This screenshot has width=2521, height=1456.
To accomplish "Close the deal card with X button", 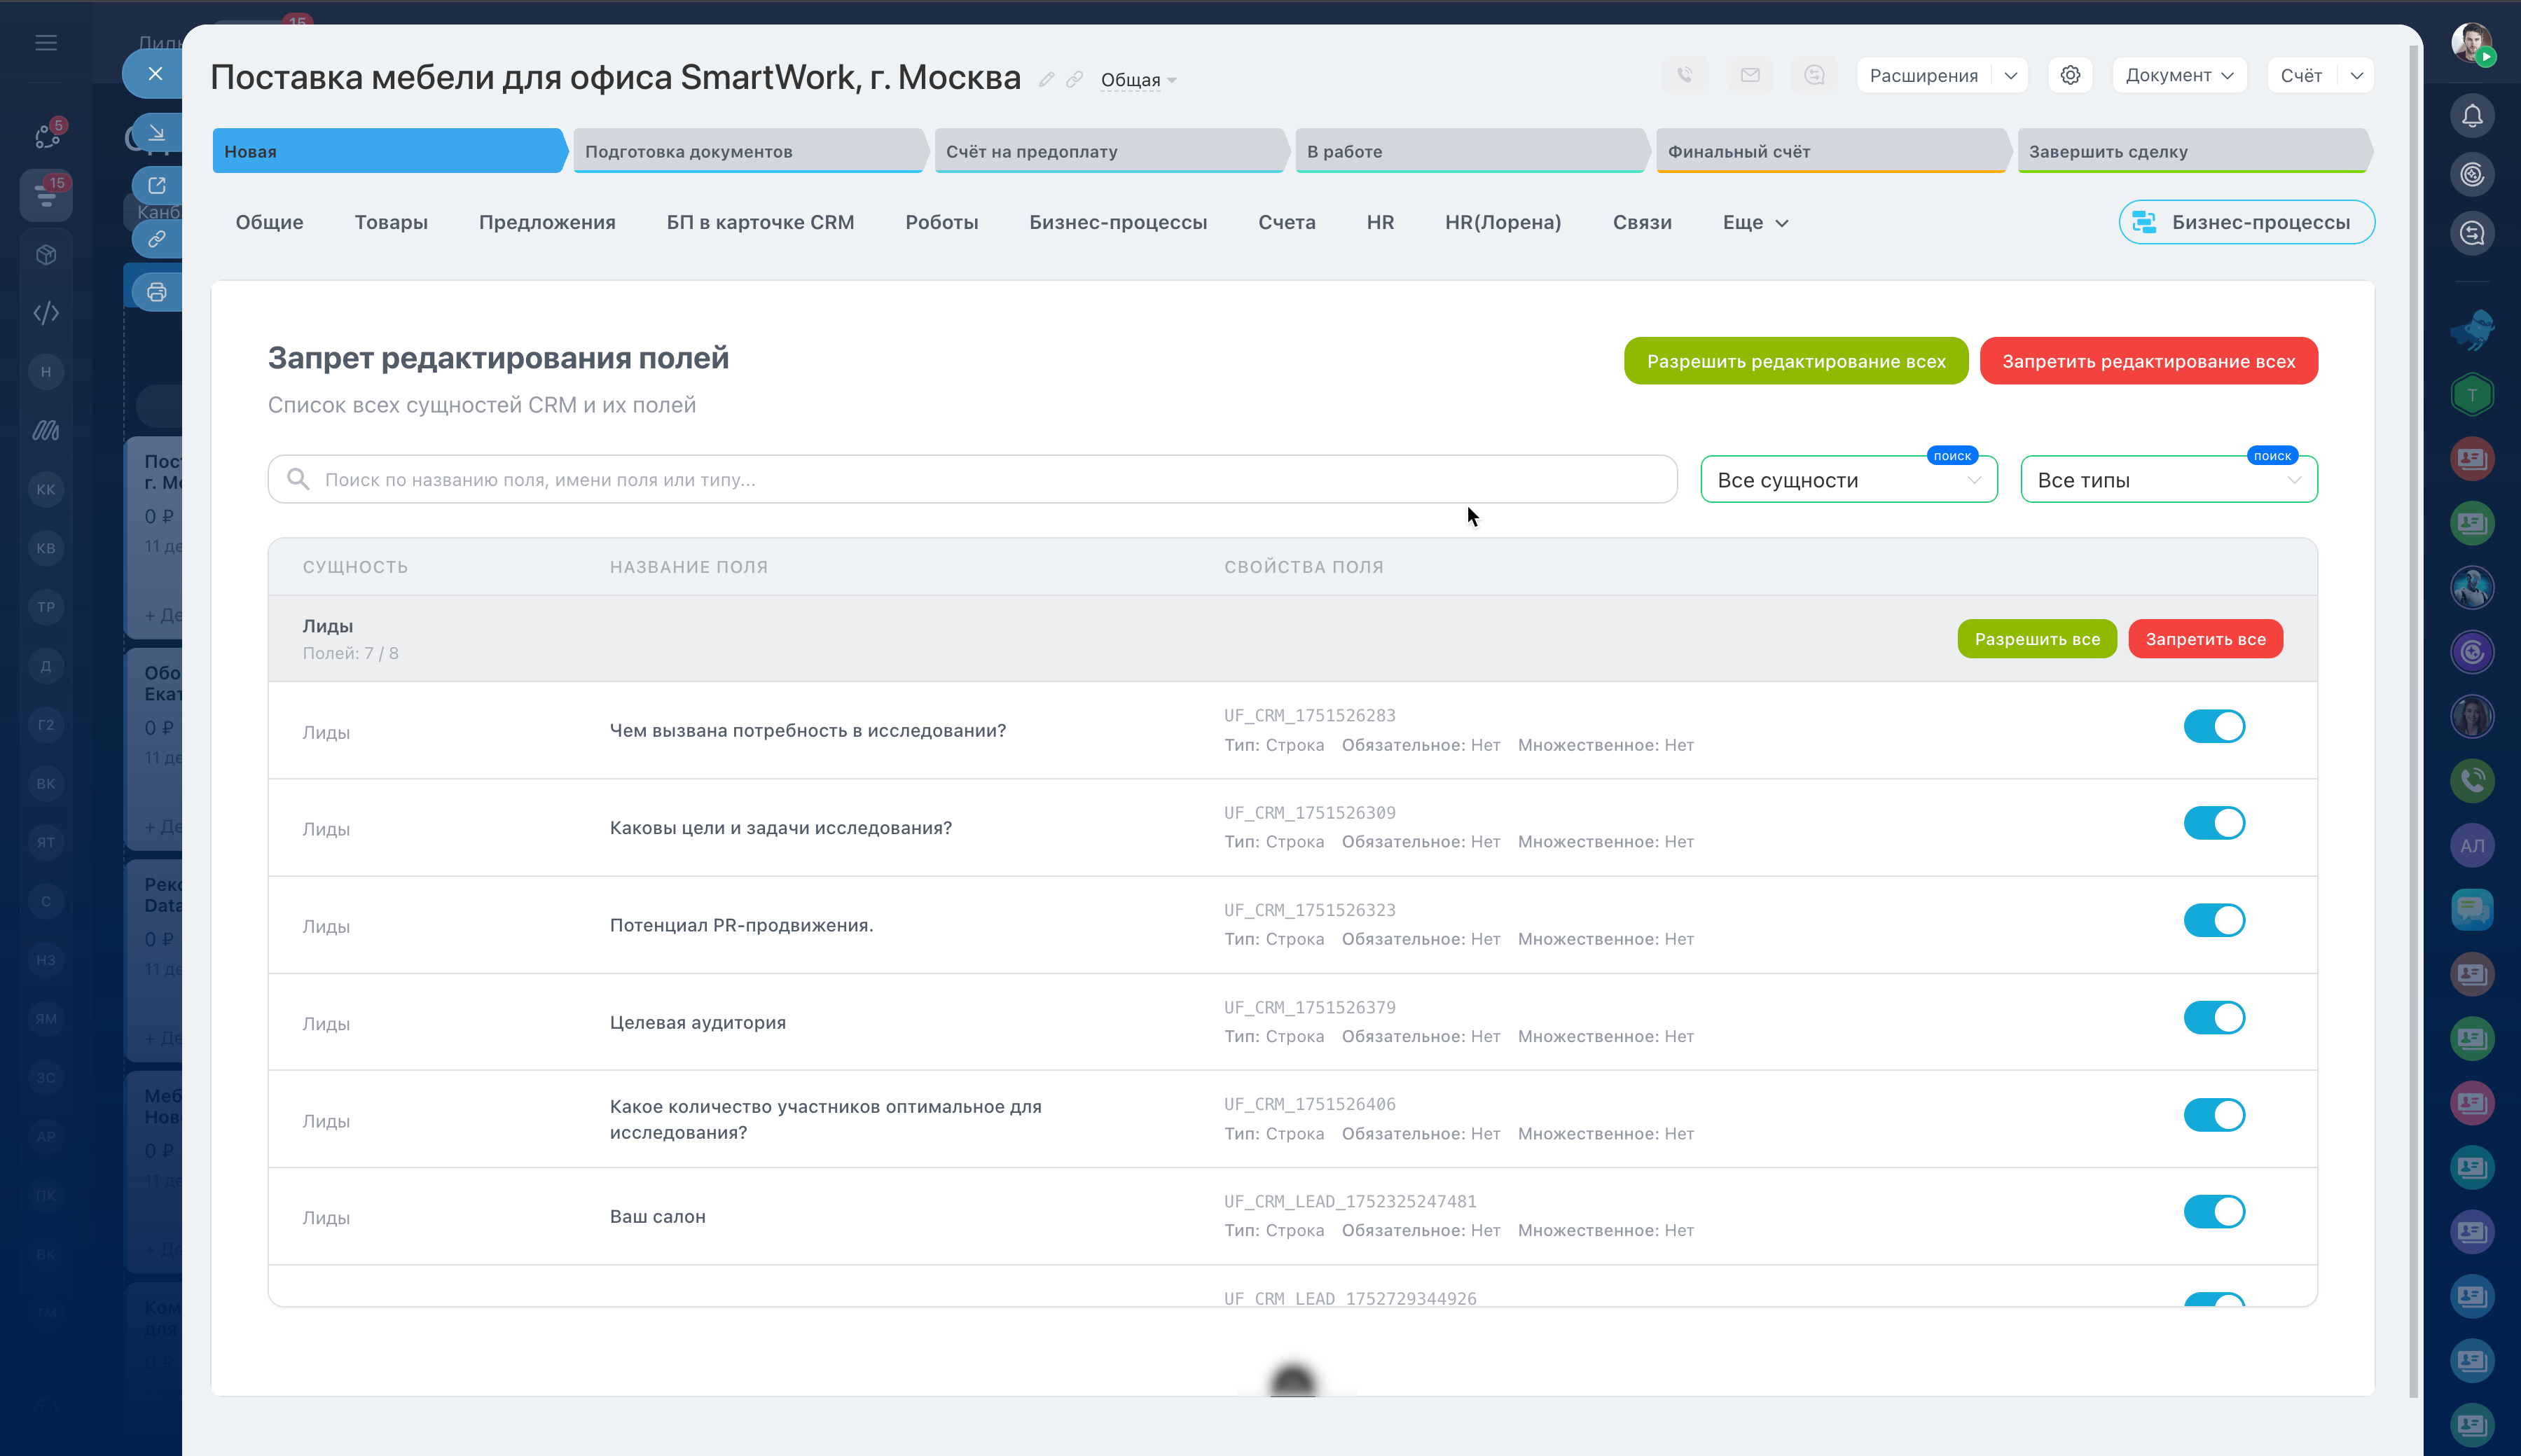I will coord(155,74).
